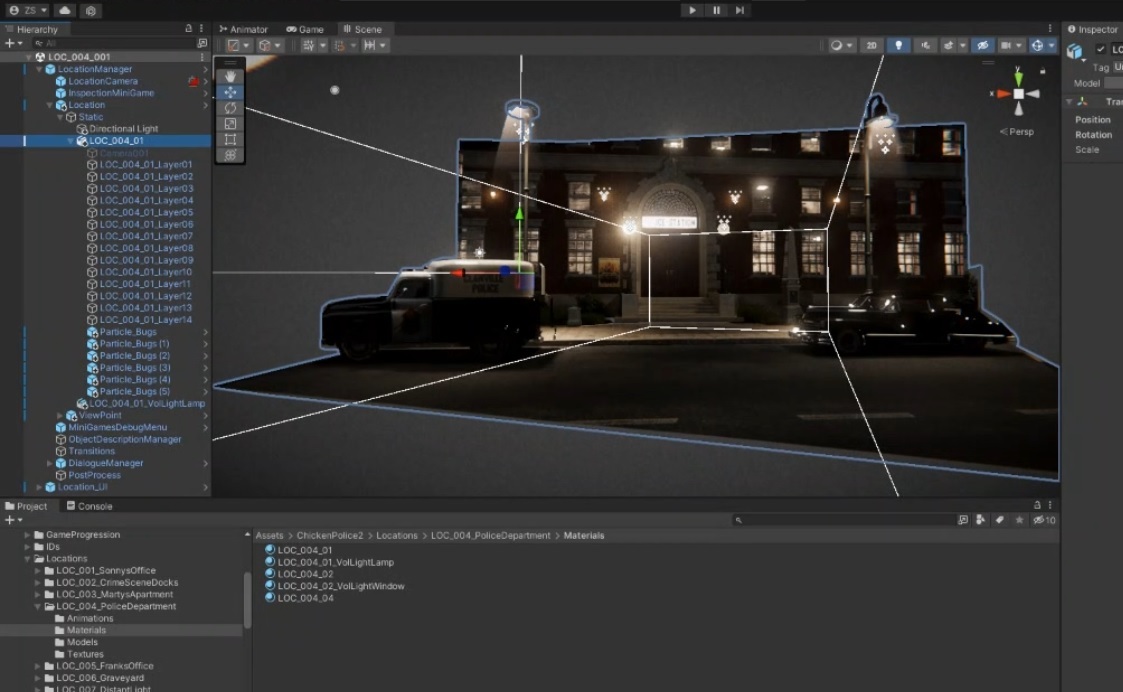Image resolution: width=1123 pixels, height=692 pixels.
Task: Select the Scale tool
Action: pos(230,123)
